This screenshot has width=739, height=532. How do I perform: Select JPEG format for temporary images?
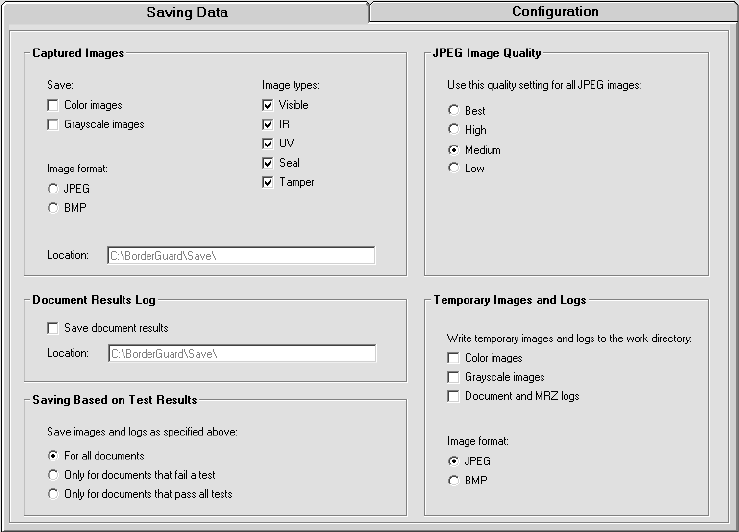coord(453,461)
